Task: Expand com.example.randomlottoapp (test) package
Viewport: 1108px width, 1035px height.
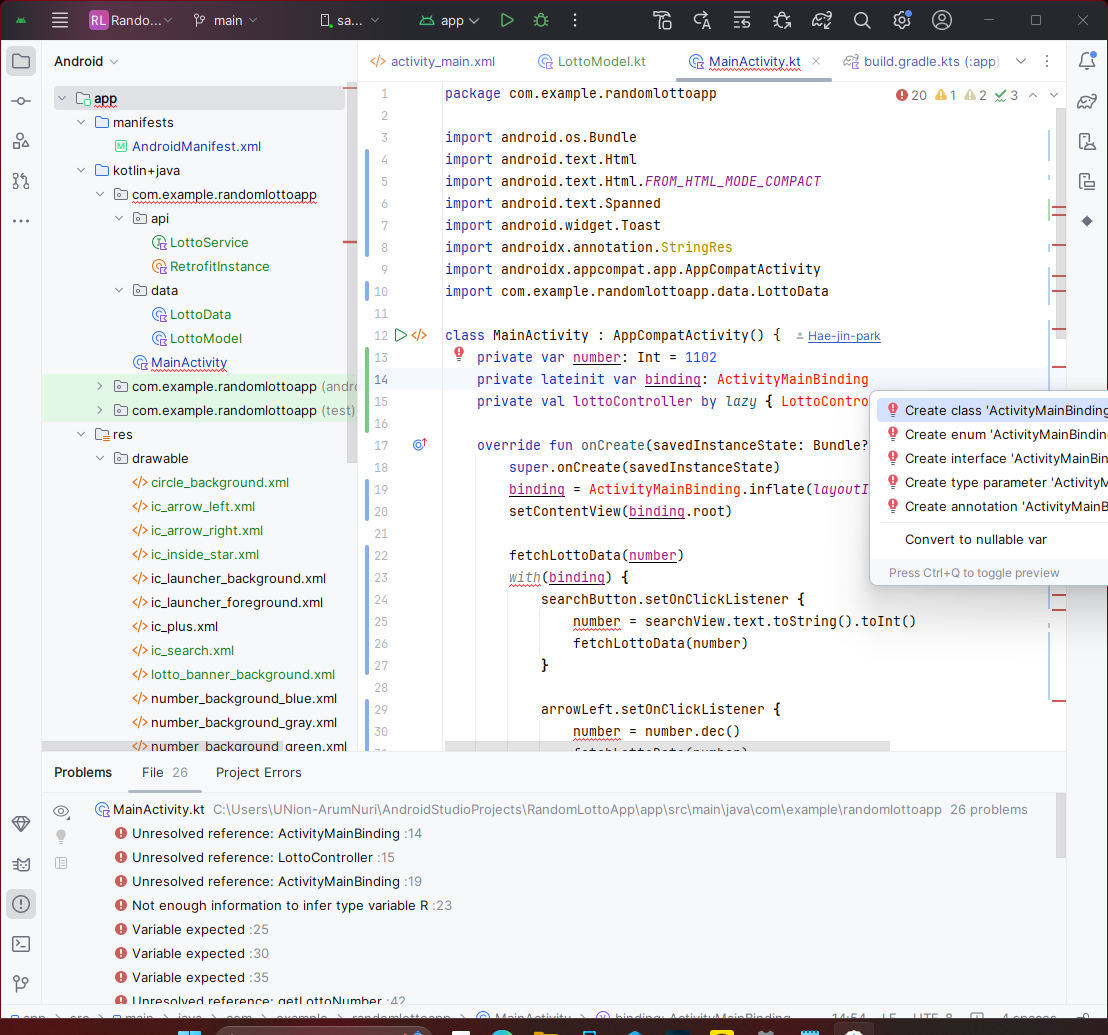Action: (x=100, y=410)
